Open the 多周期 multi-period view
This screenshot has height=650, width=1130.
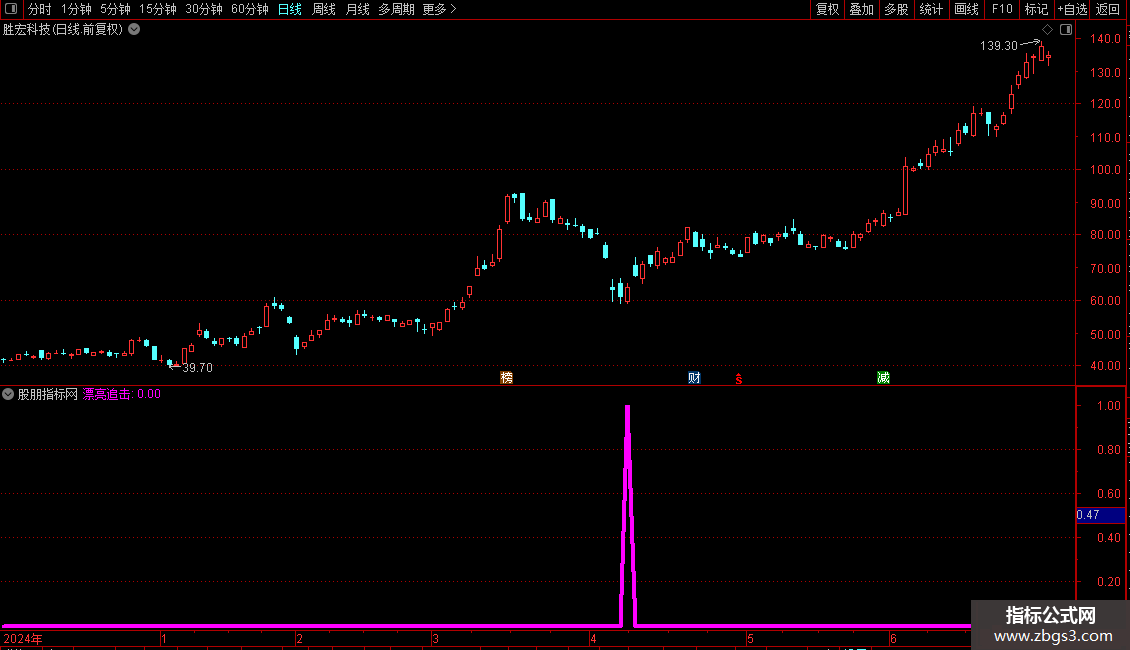[x=396, y=9]
